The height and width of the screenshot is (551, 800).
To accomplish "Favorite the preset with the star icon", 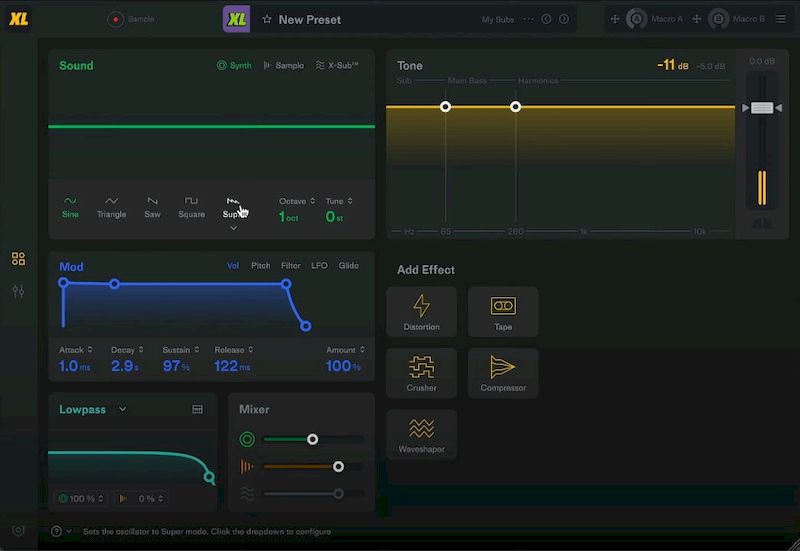I will click(x=267, y=19).
